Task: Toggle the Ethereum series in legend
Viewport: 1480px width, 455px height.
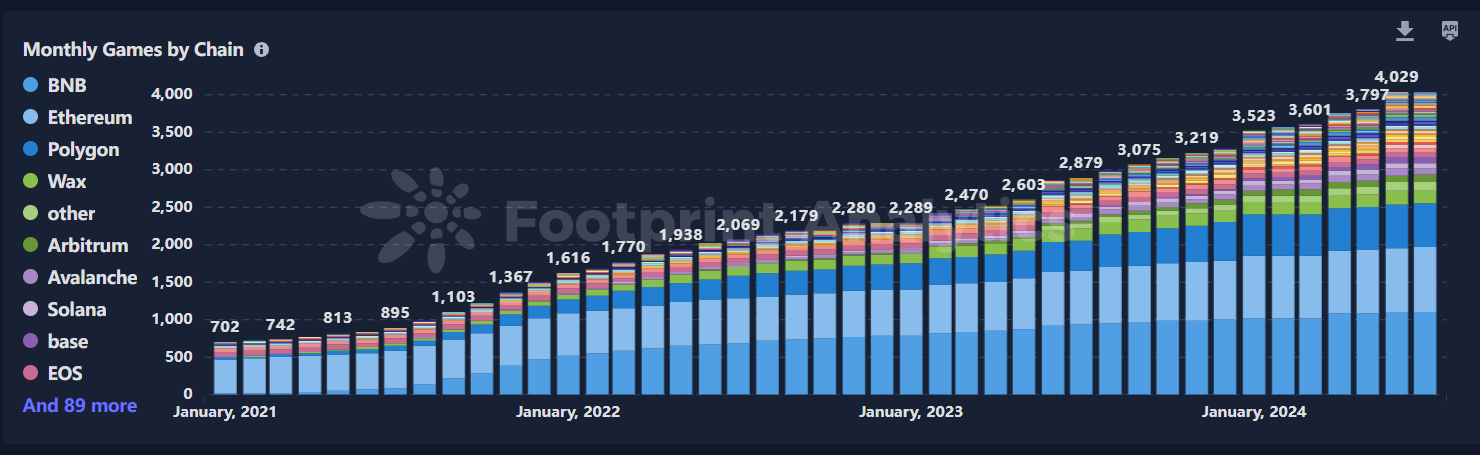Action: (x=89, y=118)
